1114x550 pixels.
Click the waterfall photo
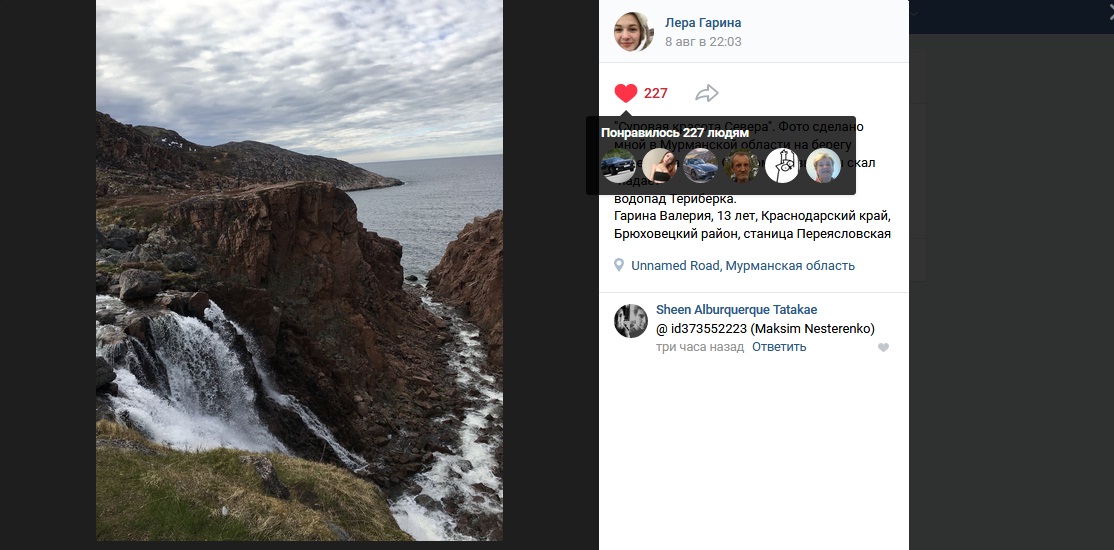(x=299, y=270)
